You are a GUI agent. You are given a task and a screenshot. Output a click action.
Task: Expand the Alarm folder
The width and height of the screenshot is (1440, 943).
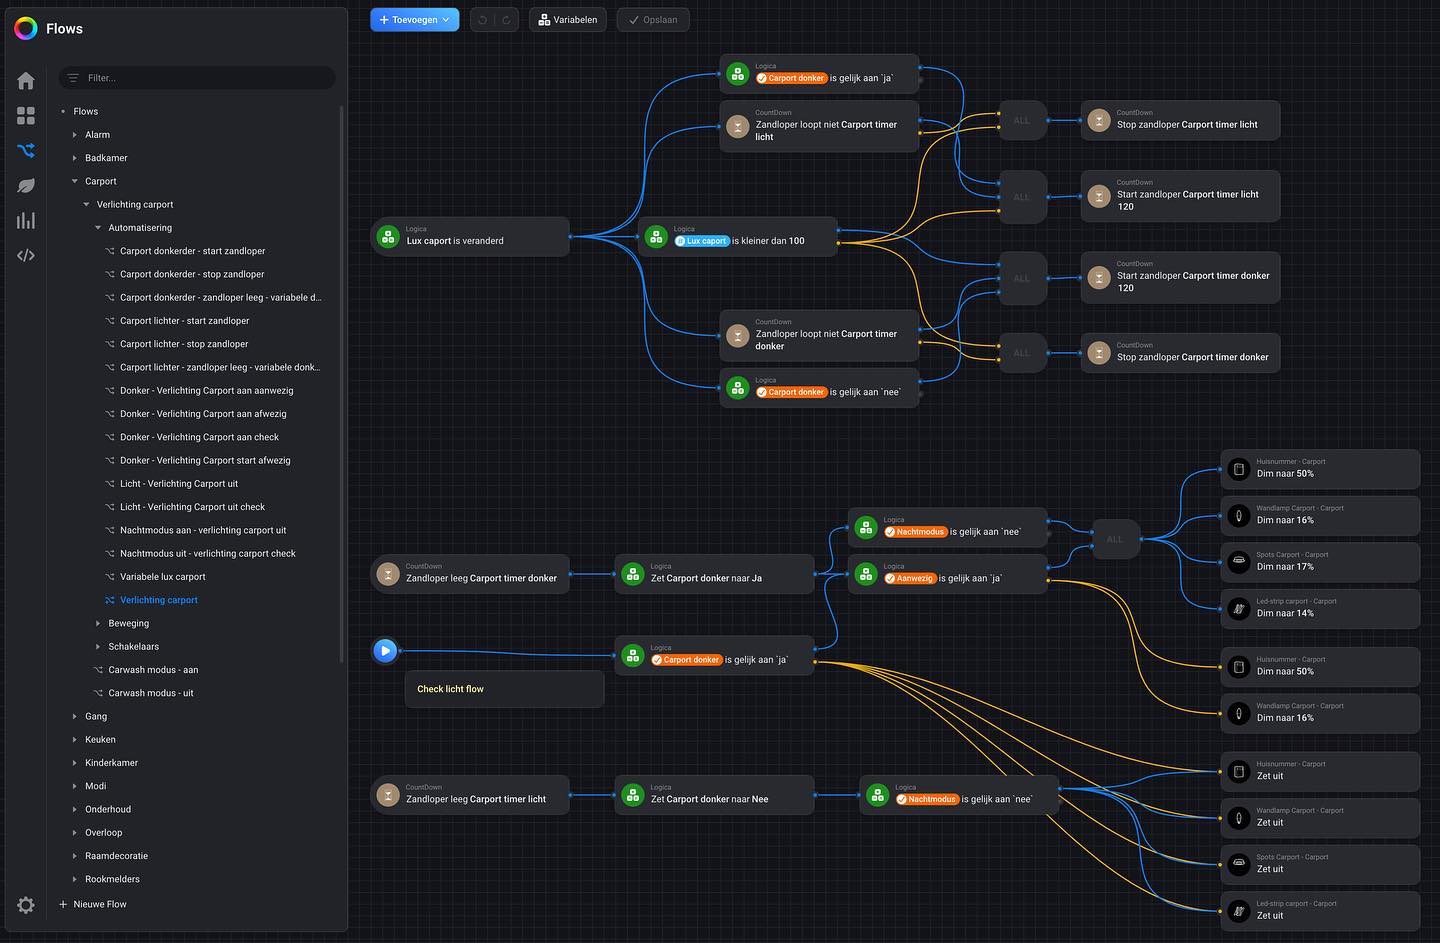click(74, 135)
